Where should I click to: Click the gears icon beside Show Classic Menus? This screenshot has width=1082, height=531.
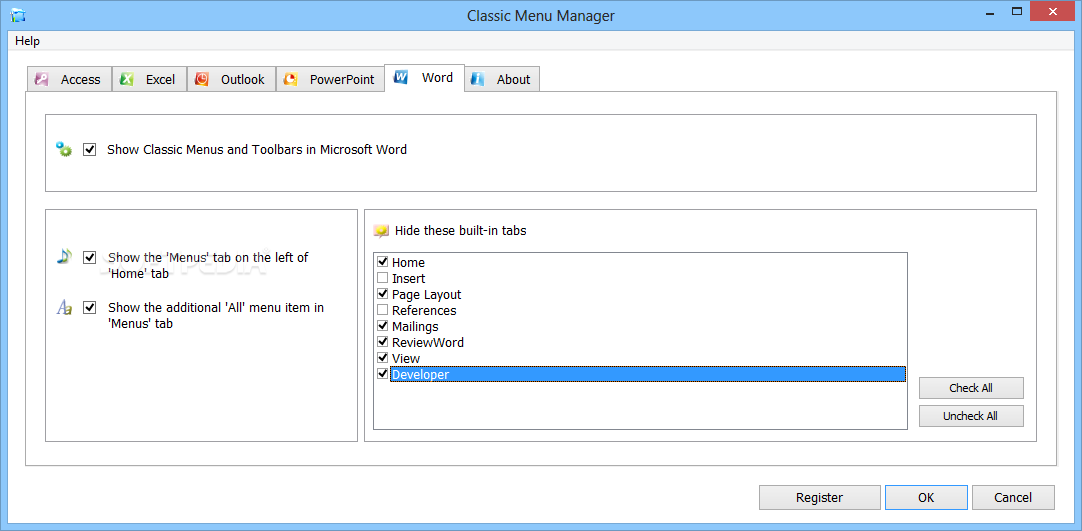pos(64,149)
